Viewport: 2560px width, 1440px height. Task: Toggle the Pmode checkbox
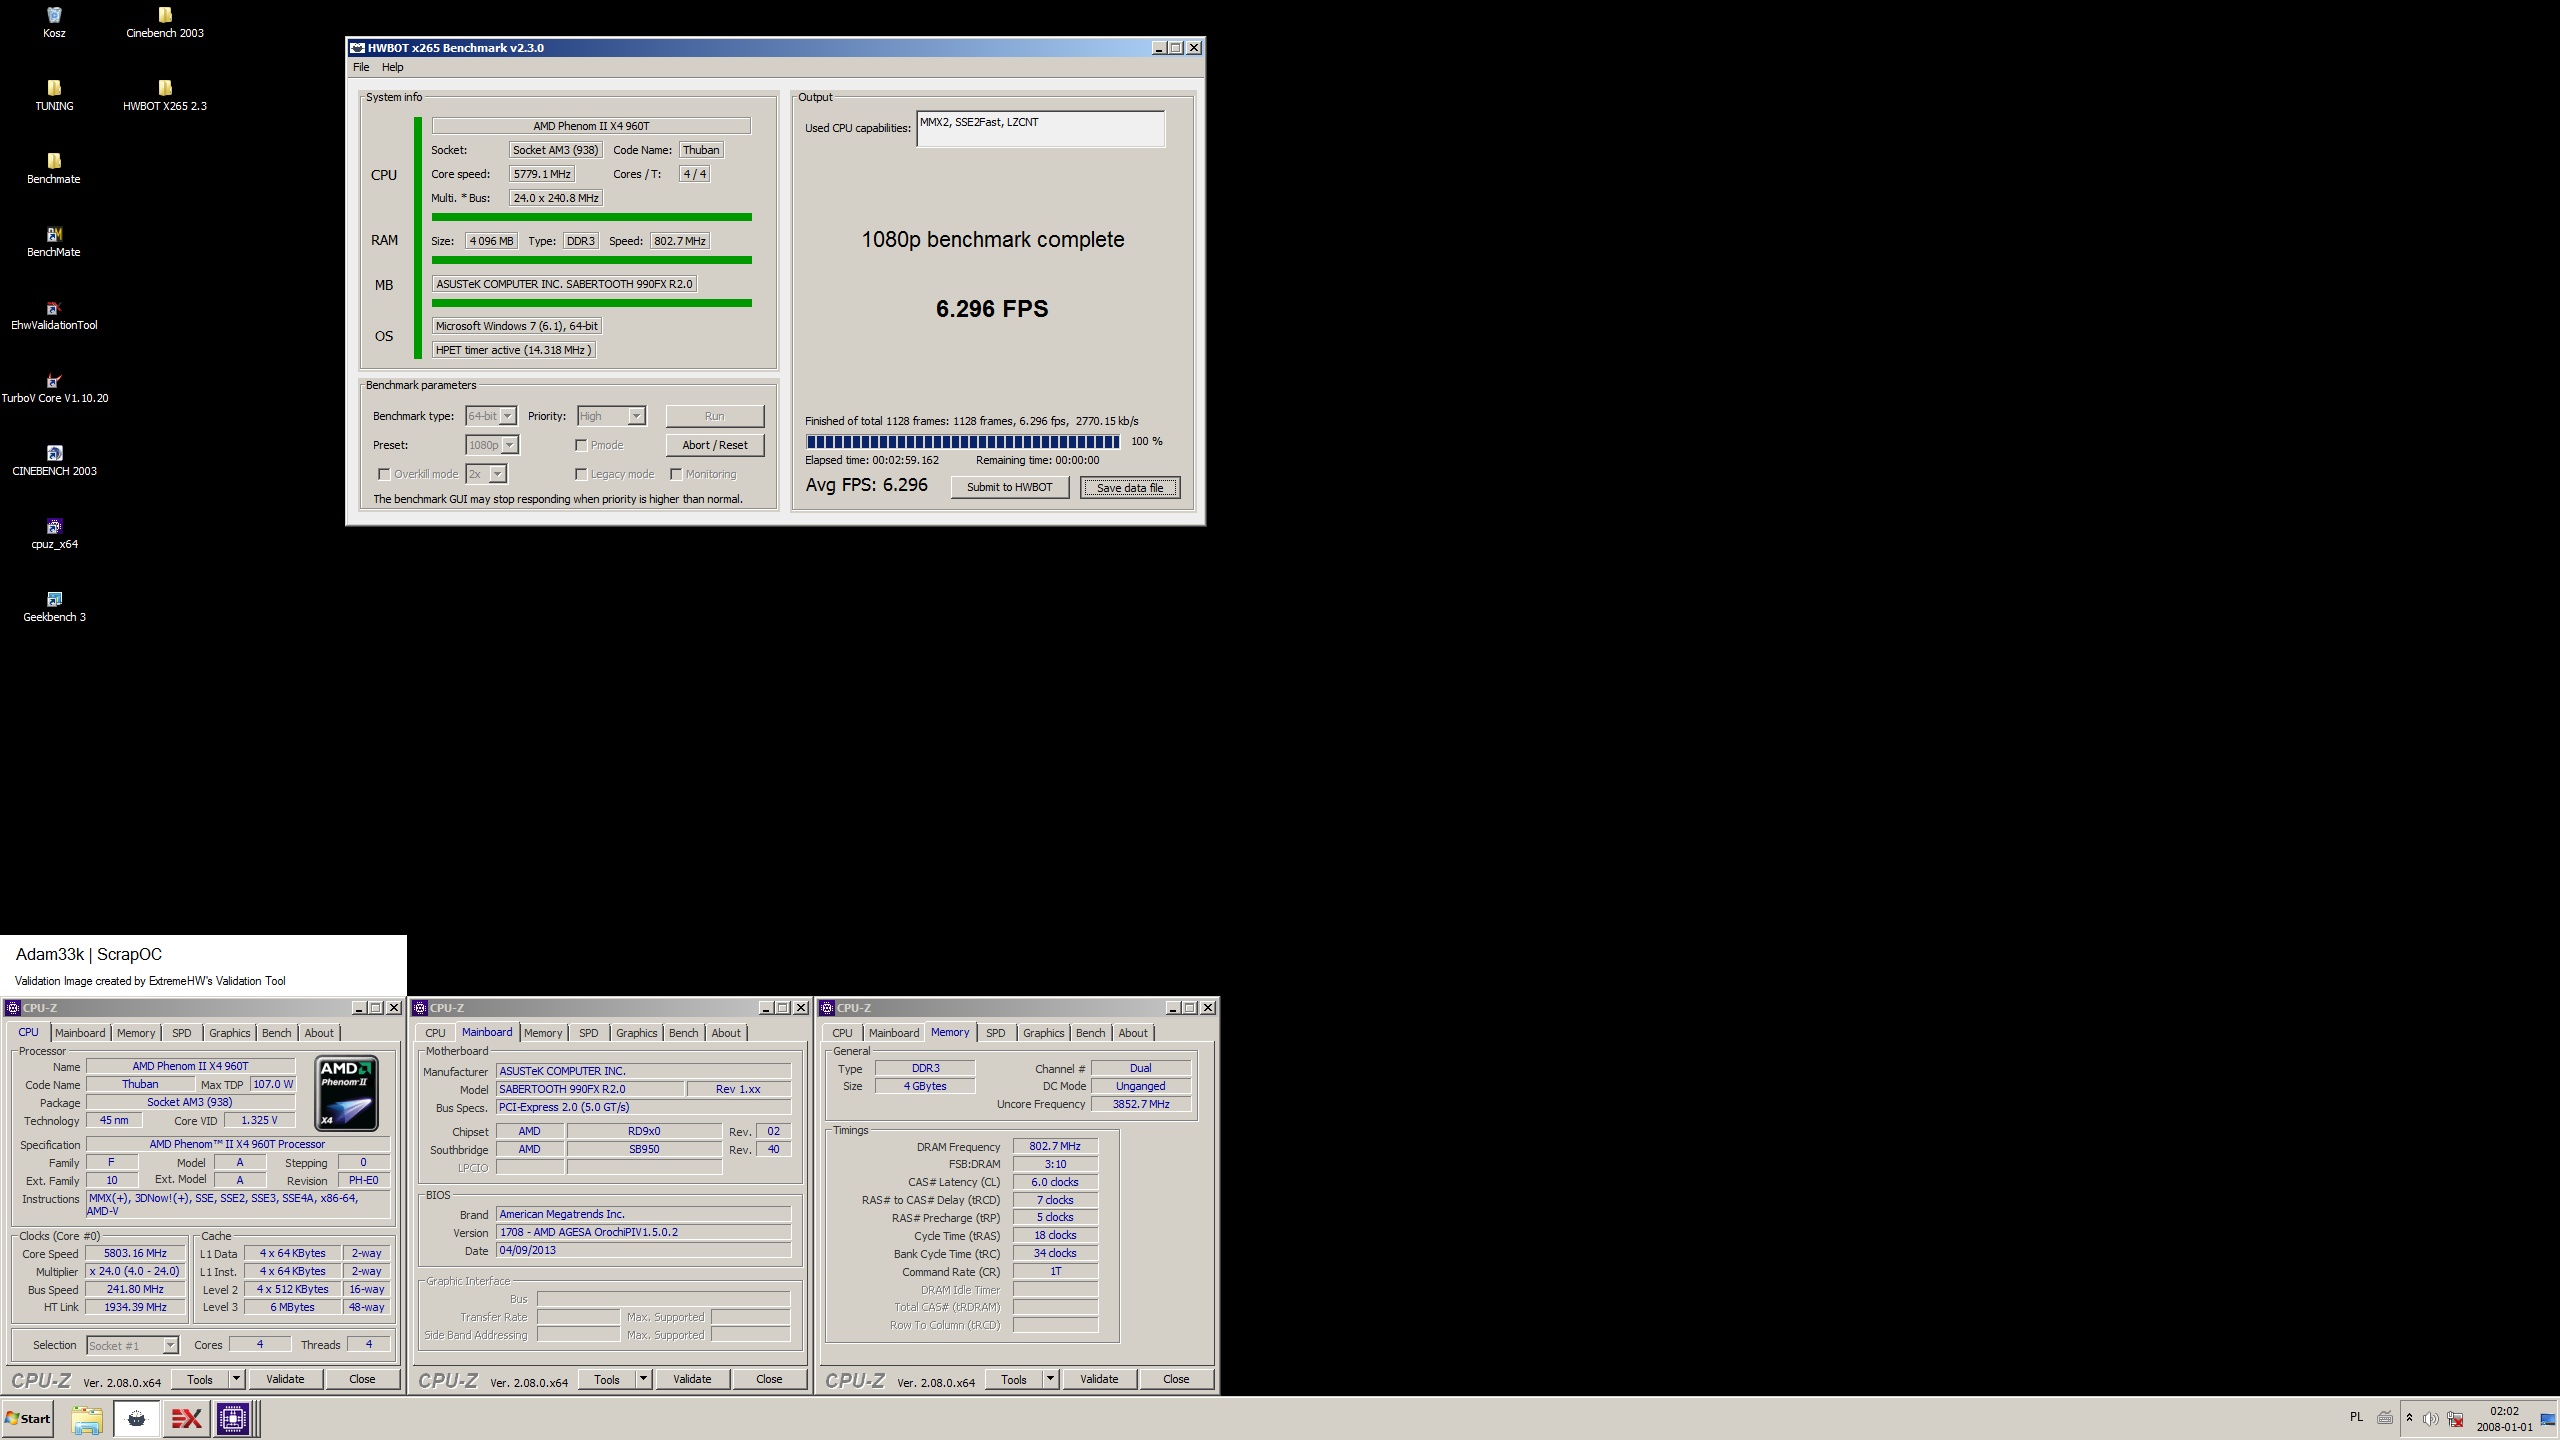pyautogui.click(x=581, y=445)
